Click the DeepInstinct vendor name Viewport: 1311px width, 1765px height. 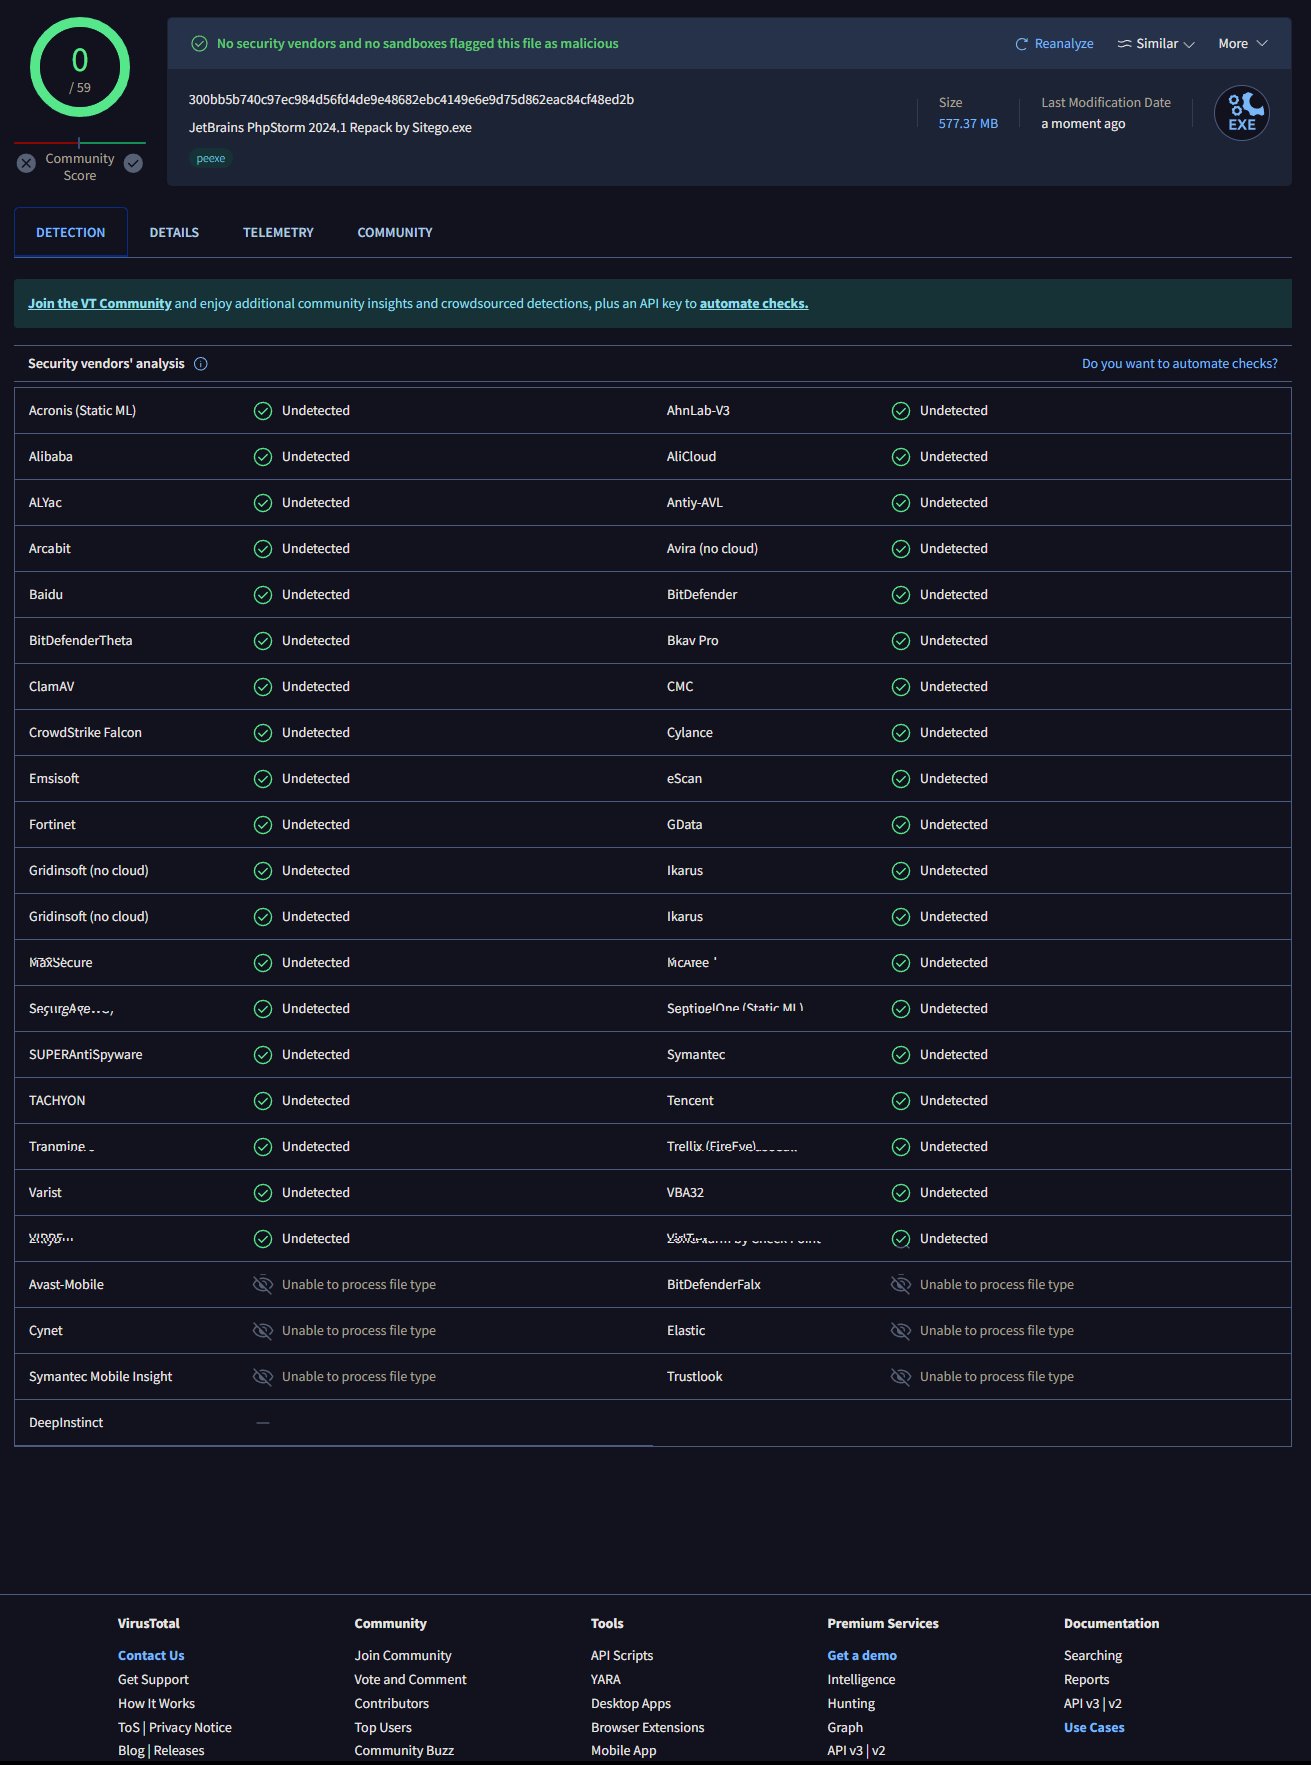(66, 1423)
